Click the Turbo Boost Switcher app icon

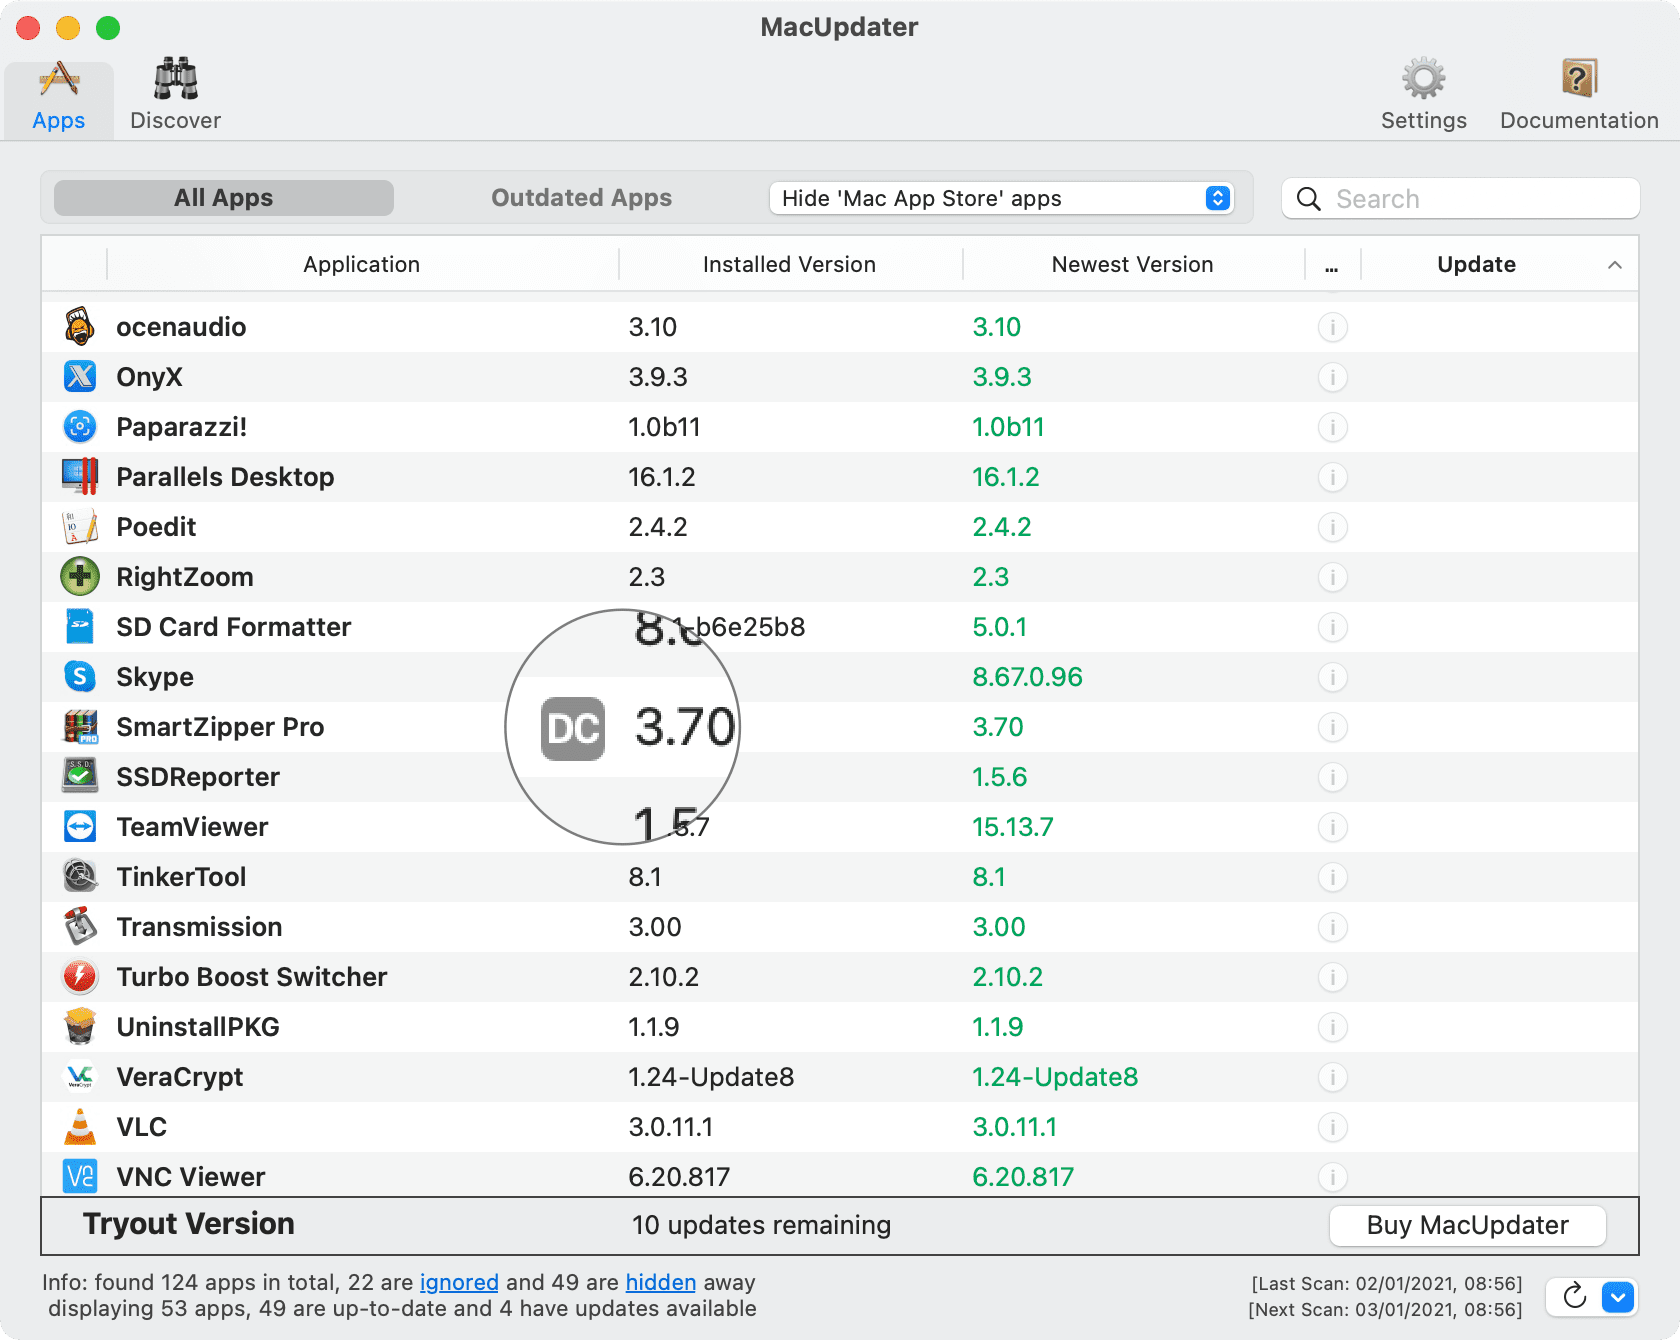(80, 977)
